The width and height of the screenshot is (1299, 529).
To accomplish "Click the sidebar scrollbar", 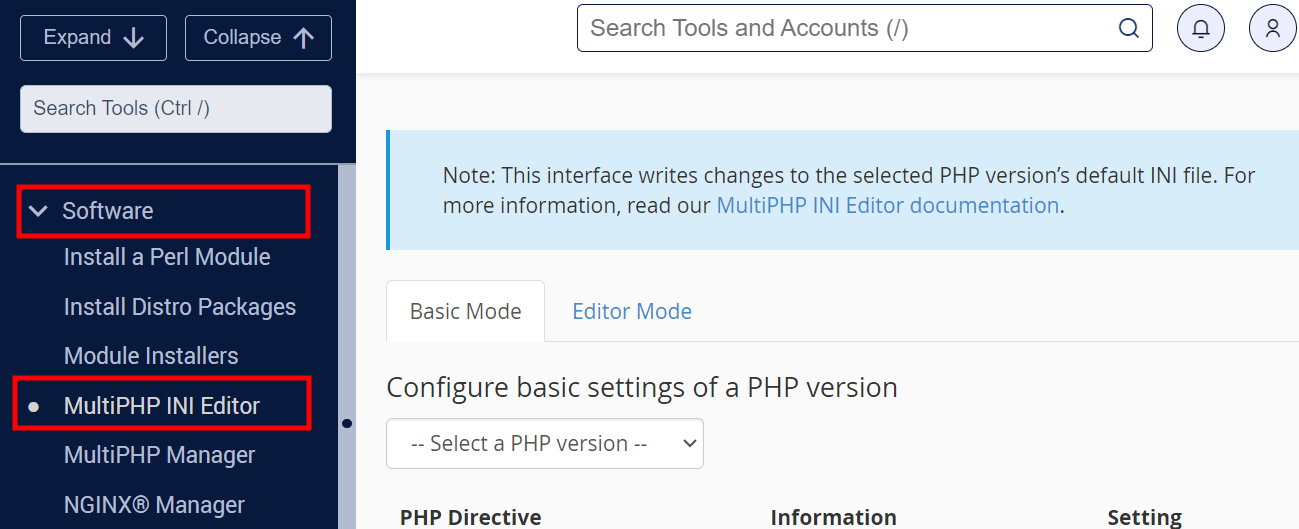I will pyautogui.click(x=346, y=347).
